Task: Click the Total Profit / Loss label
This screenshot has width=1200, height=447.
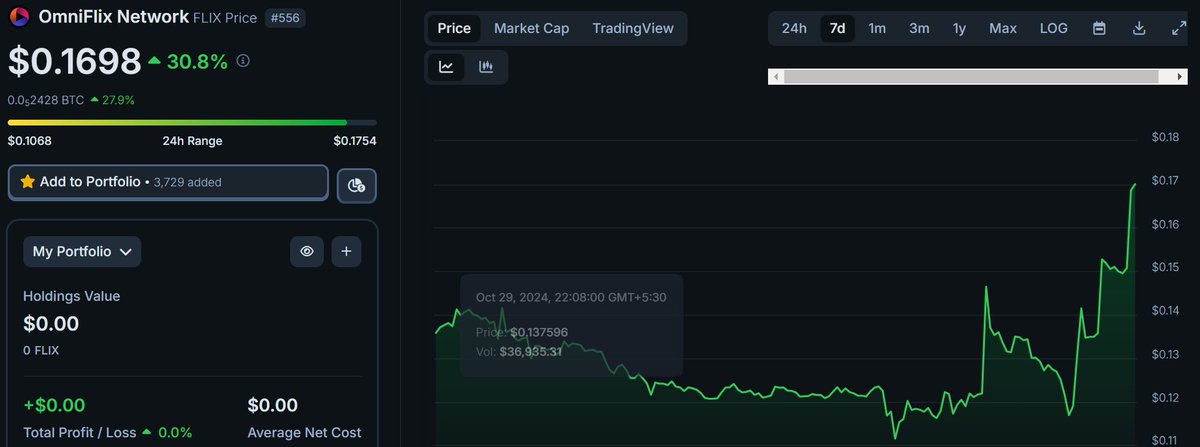Action: 80,433
